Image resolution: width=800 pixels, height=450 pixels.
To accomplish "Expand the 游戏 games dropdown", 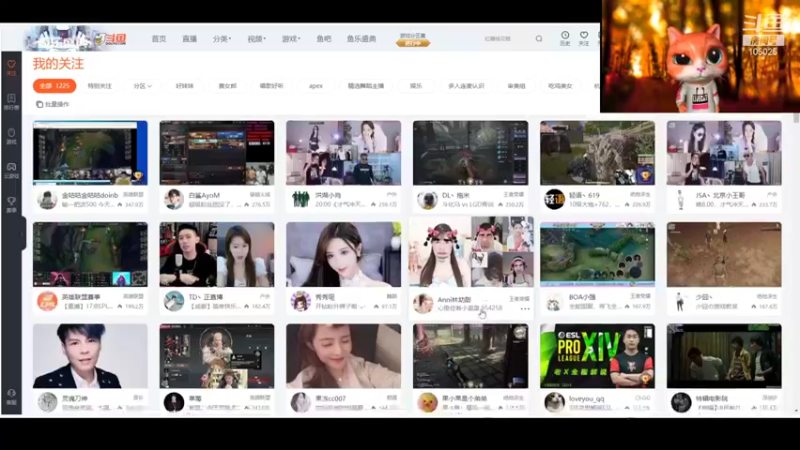I will click(291, 39).
